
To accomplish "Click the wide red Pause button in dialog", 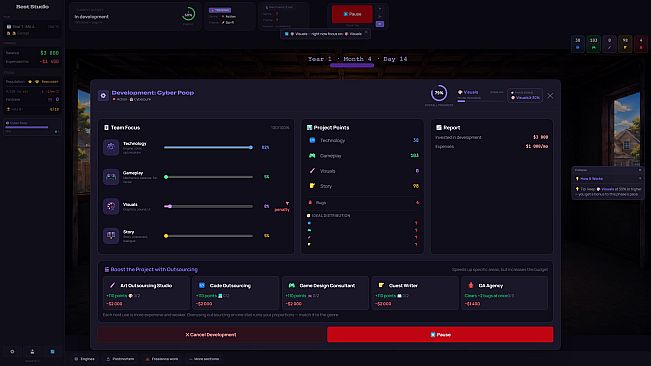I will 440,334.
